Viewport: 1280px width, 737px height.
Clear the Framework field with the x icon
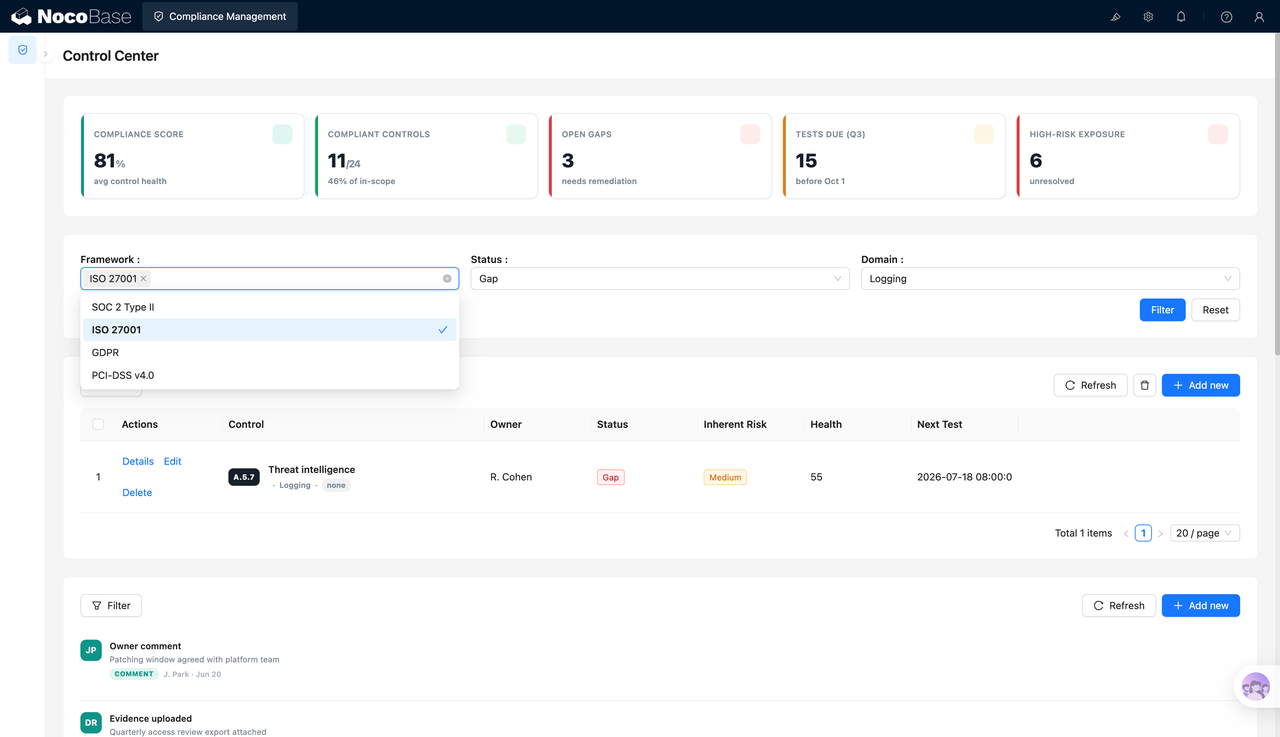tap(447, 279)
